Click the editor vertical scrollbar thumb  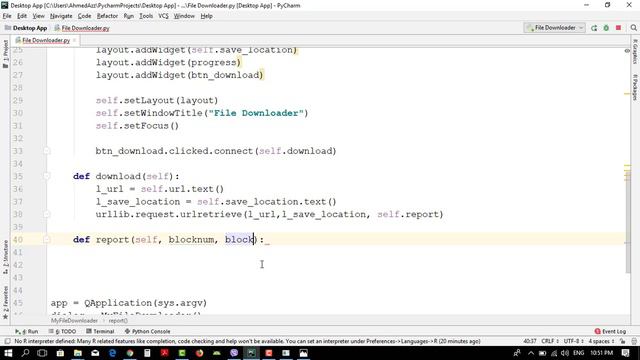pos(628,222)
